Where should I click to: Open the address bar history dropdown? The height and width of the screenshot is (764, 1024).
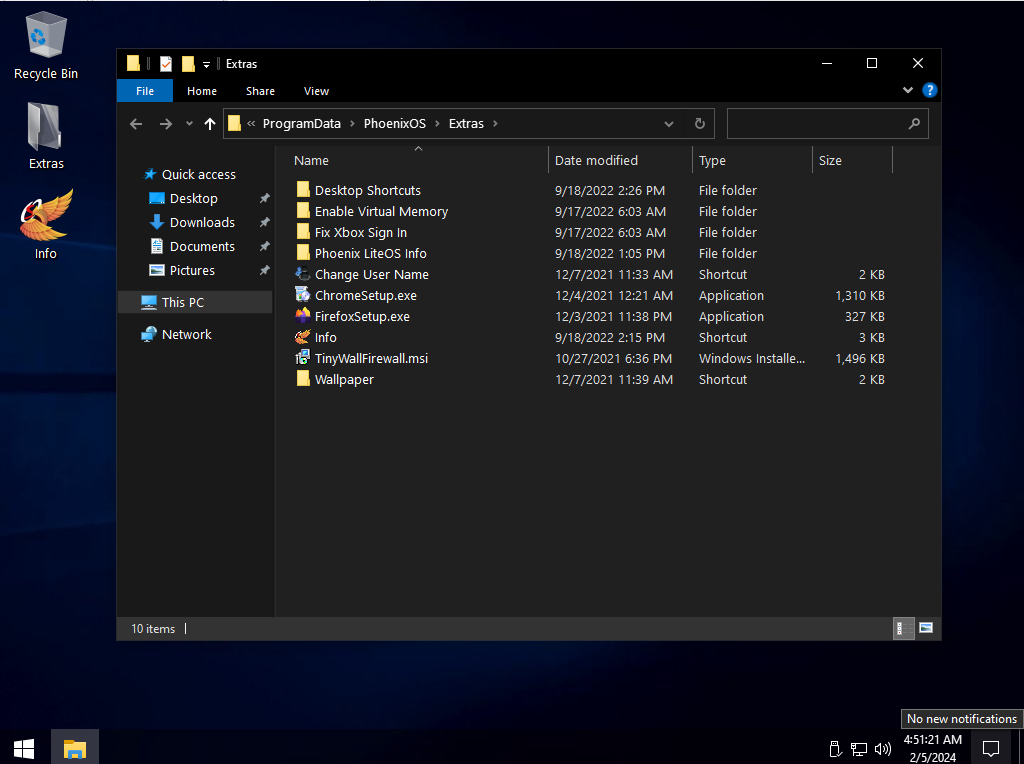(x=669, y=124)
